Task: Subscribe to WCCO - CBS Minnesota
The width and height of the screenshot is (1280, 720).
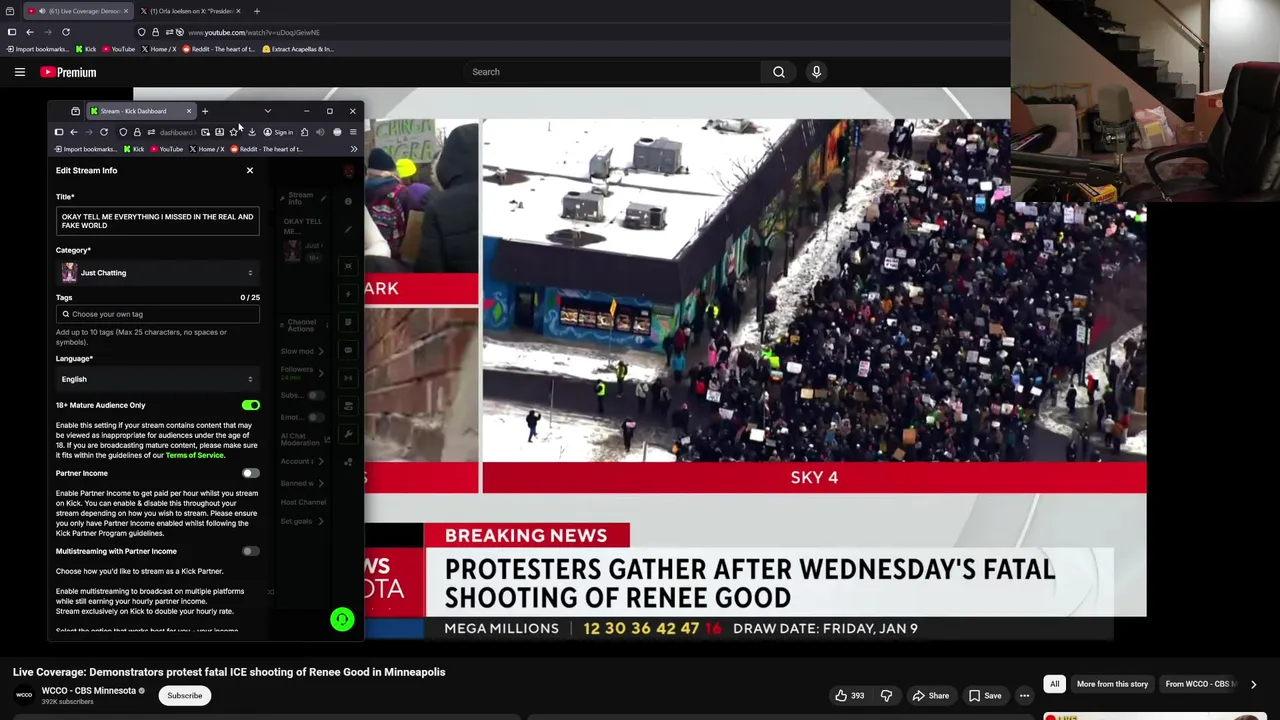Action: (x=185, y=696)
